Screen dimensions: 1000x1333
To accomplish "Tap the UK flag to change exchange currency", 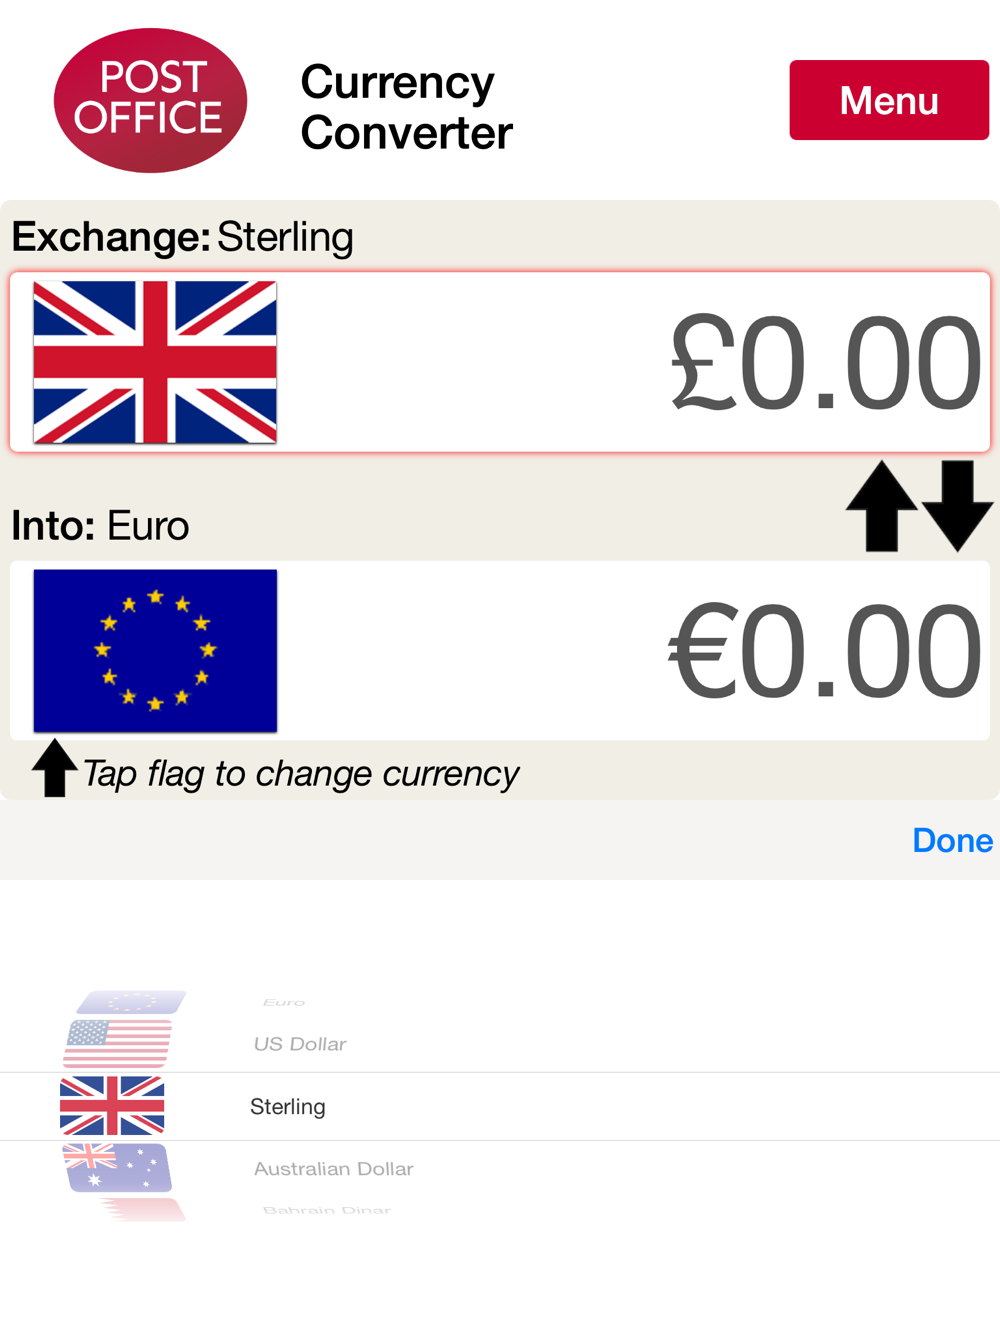I will point(155,362).
